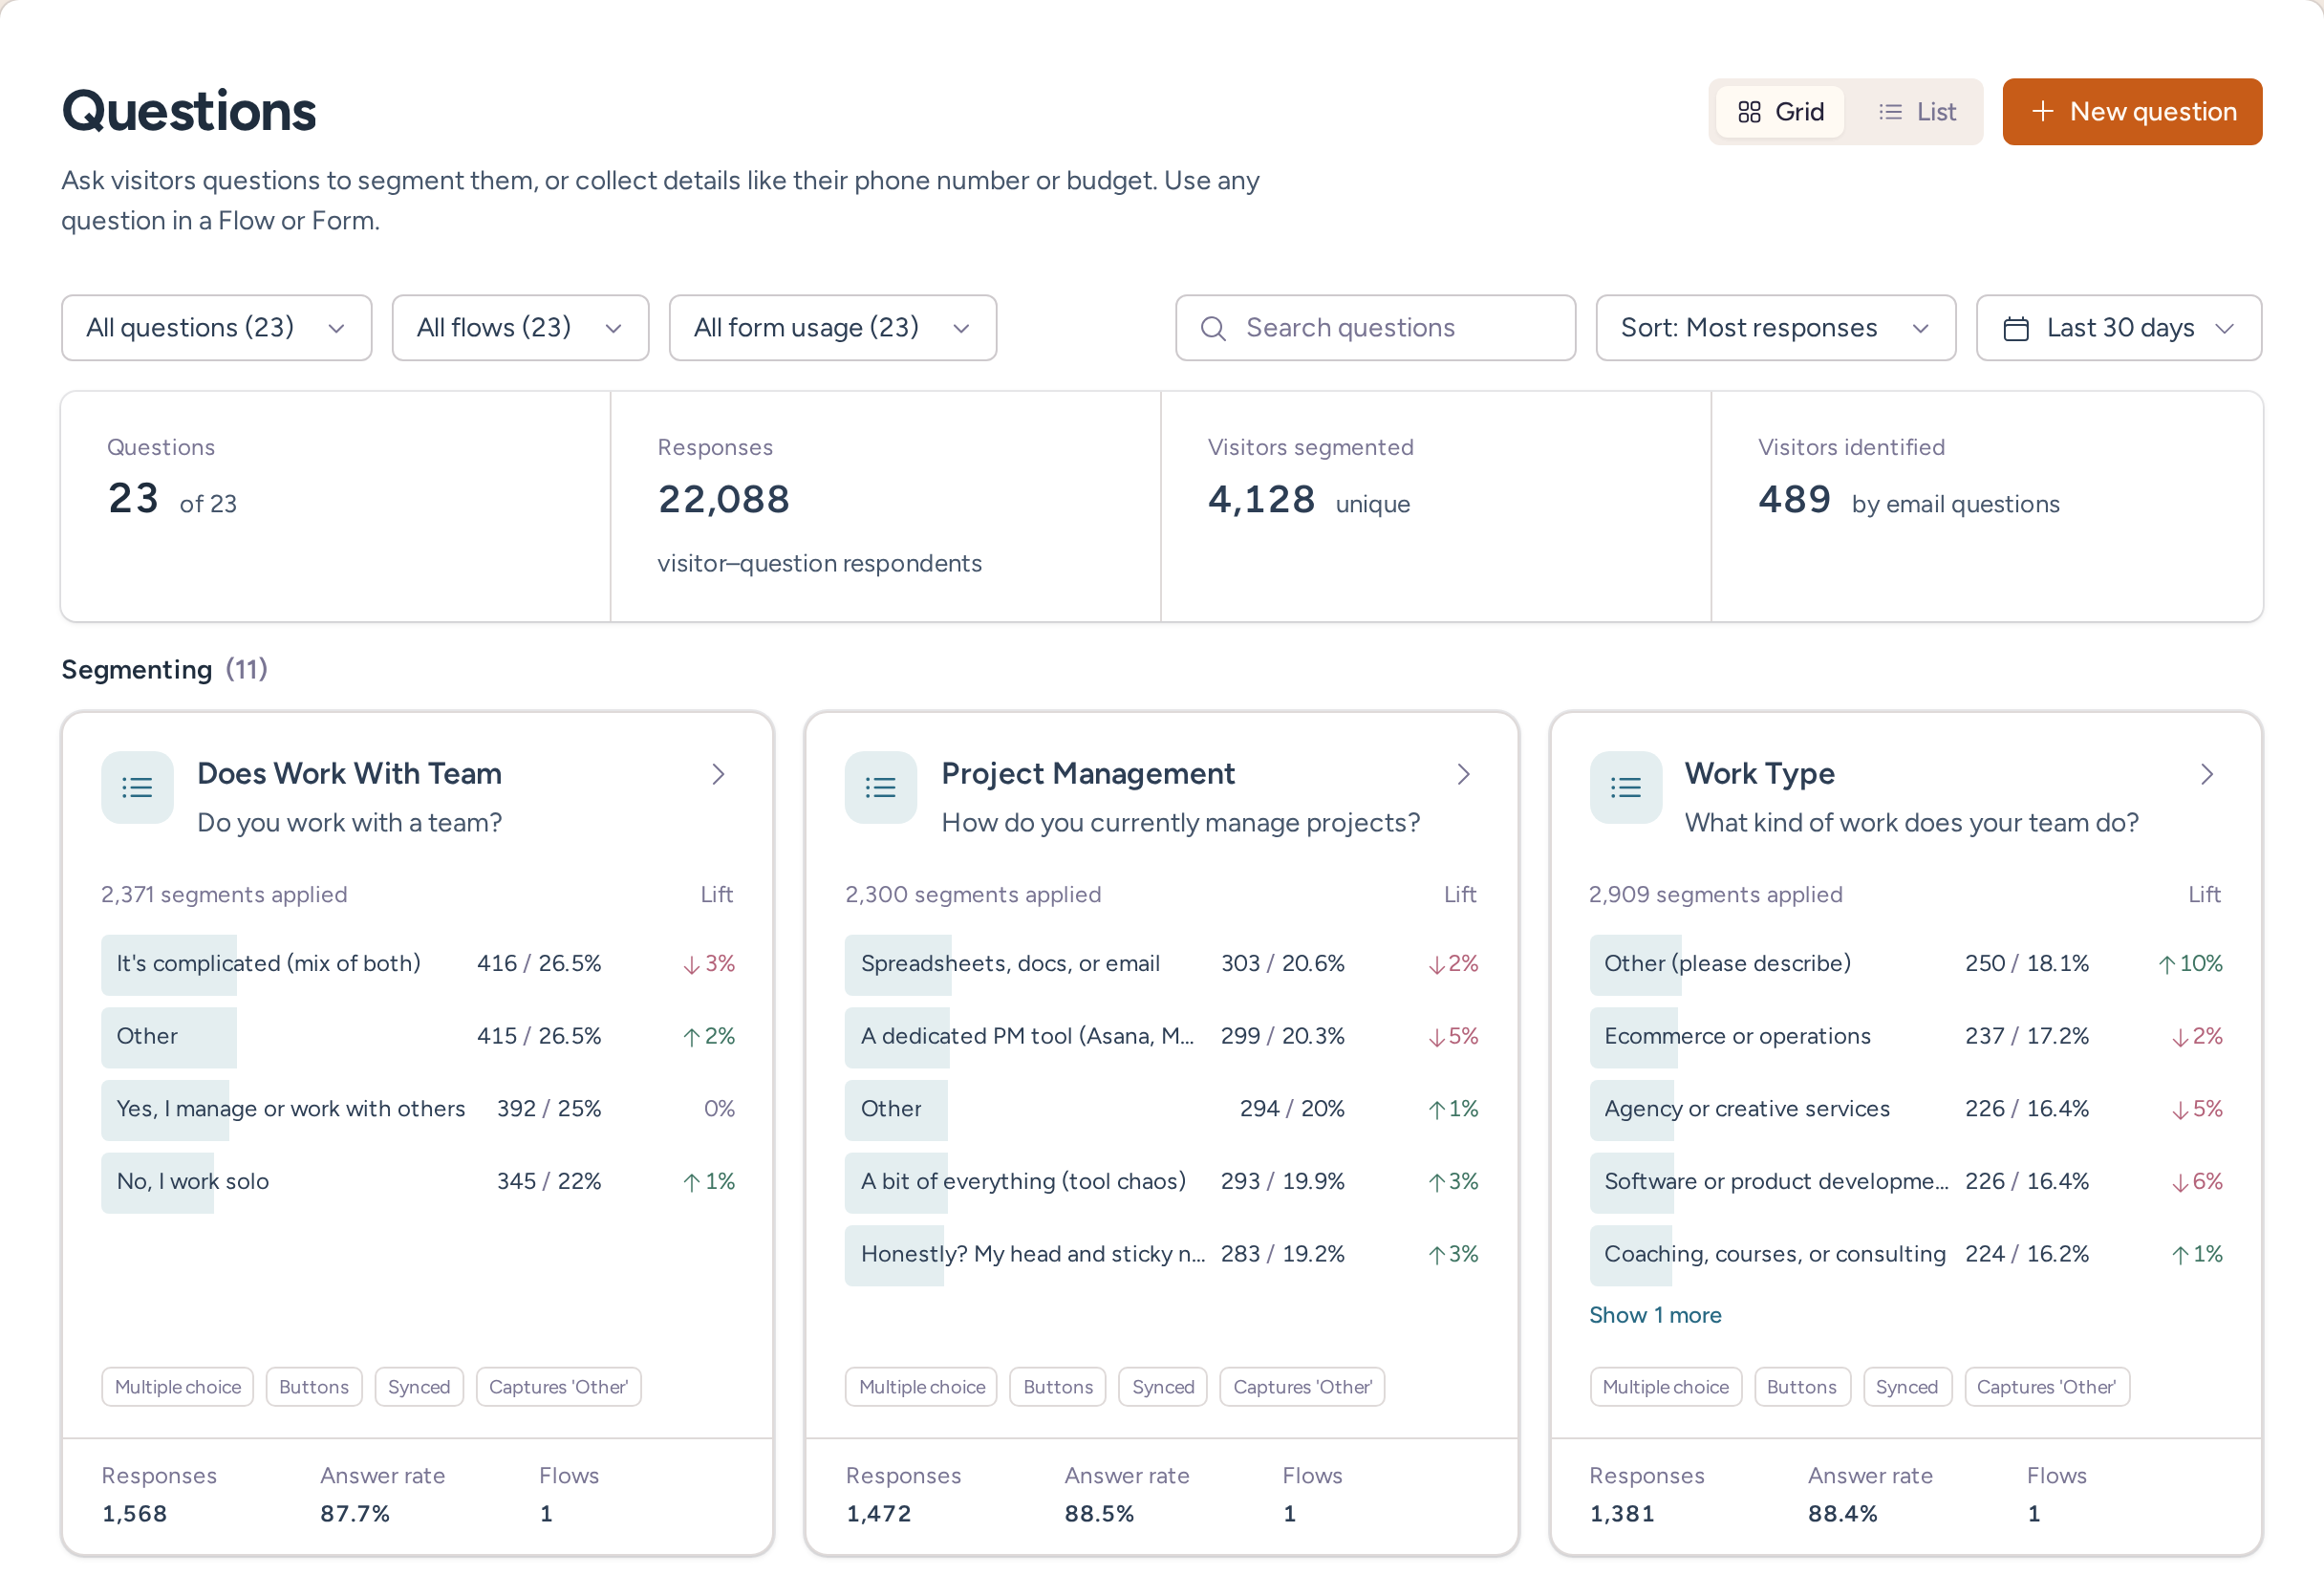Select 'No, I work solo' segment row
This screenshot has width=2324, height=1575.
tap(418, 1181)
